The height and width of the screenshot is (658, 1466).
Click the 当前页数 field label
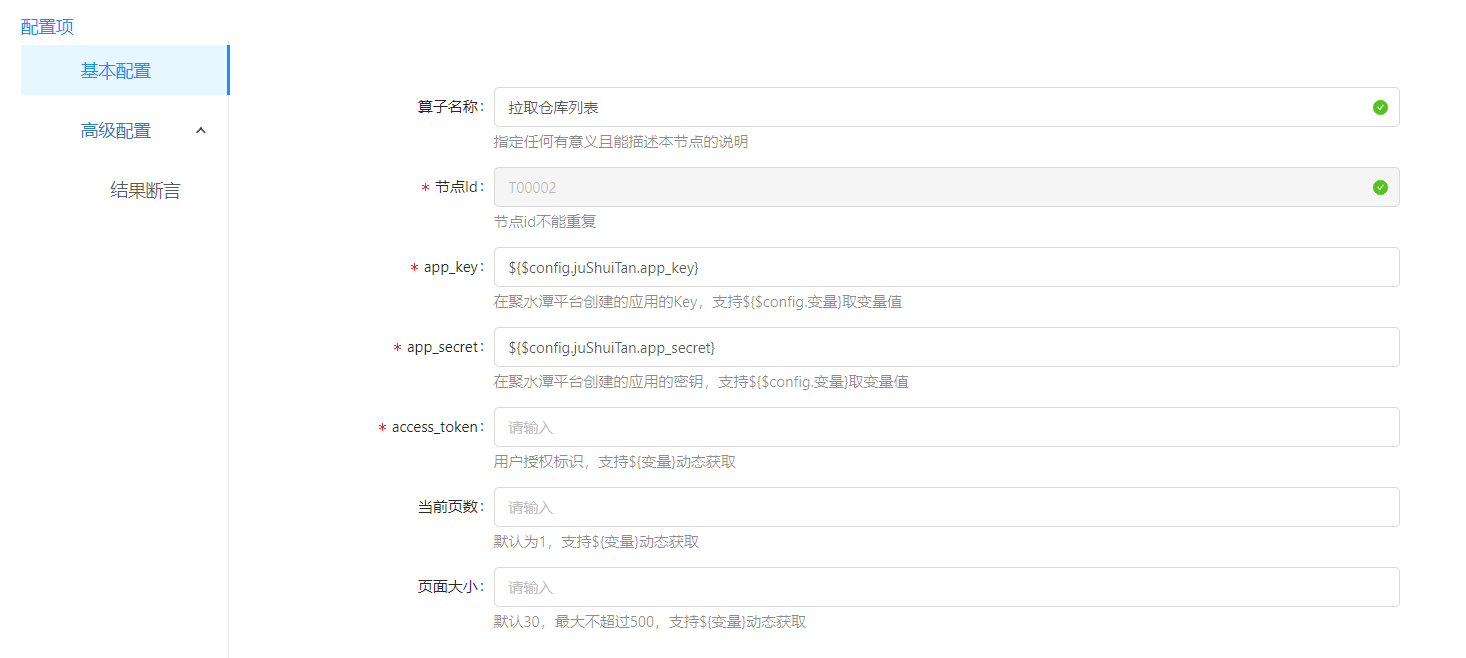click(450, 507)
